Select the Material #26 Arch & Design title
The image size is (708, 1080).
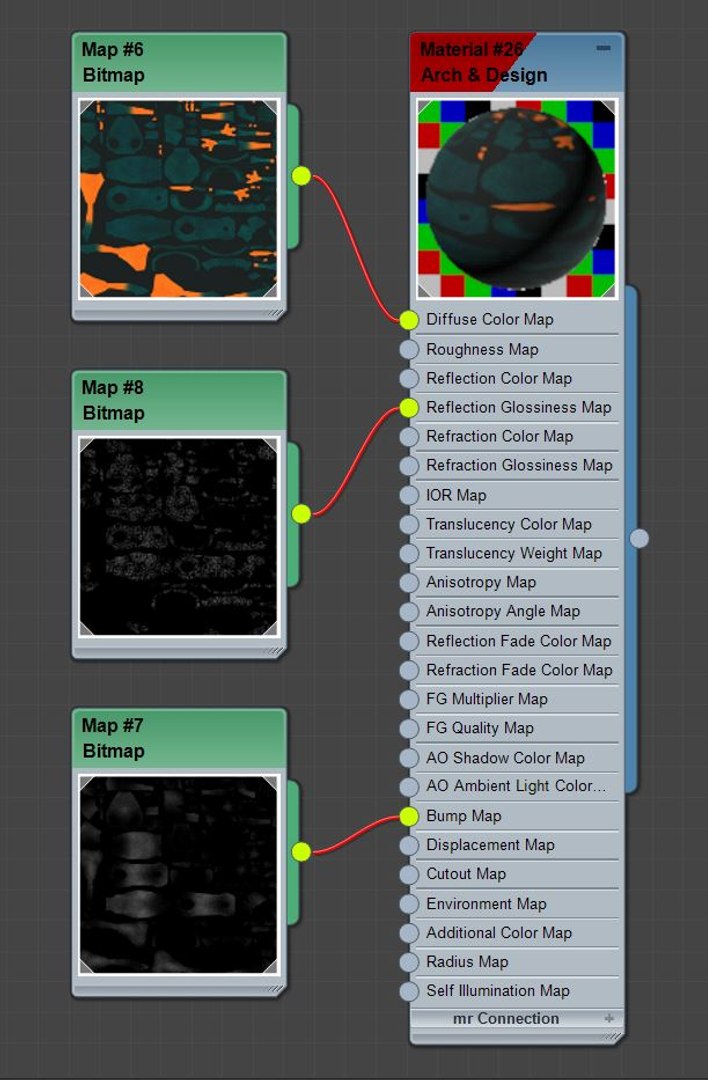pyautogui.click(x=517, y=62)
